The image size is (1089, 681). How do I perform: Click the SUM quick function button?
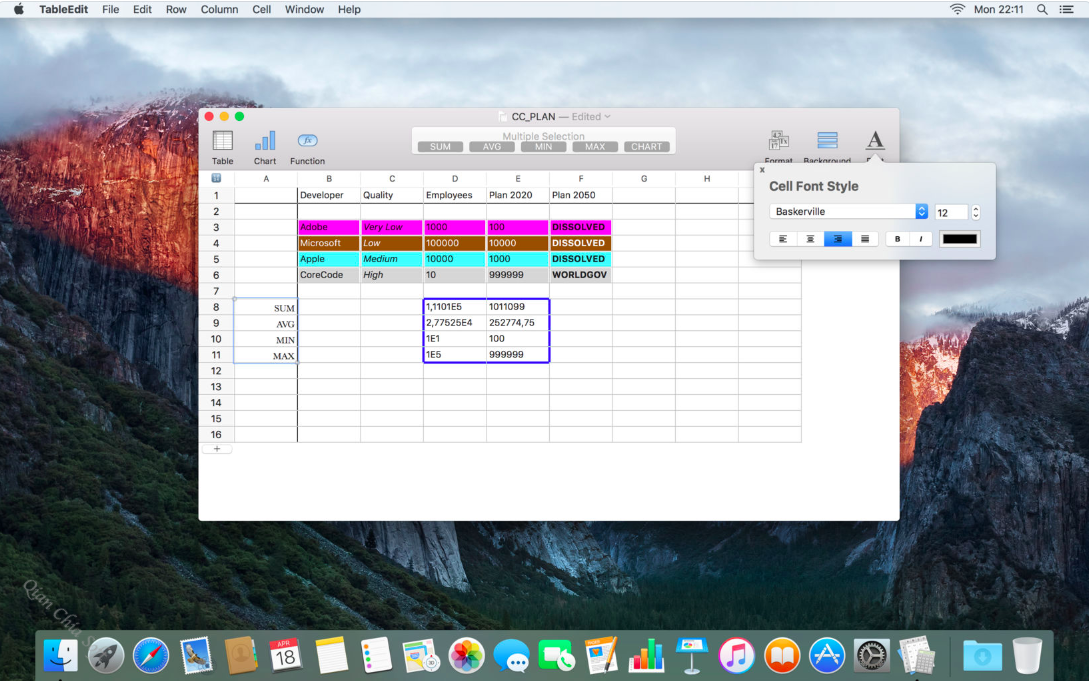[x=440, y=146]
